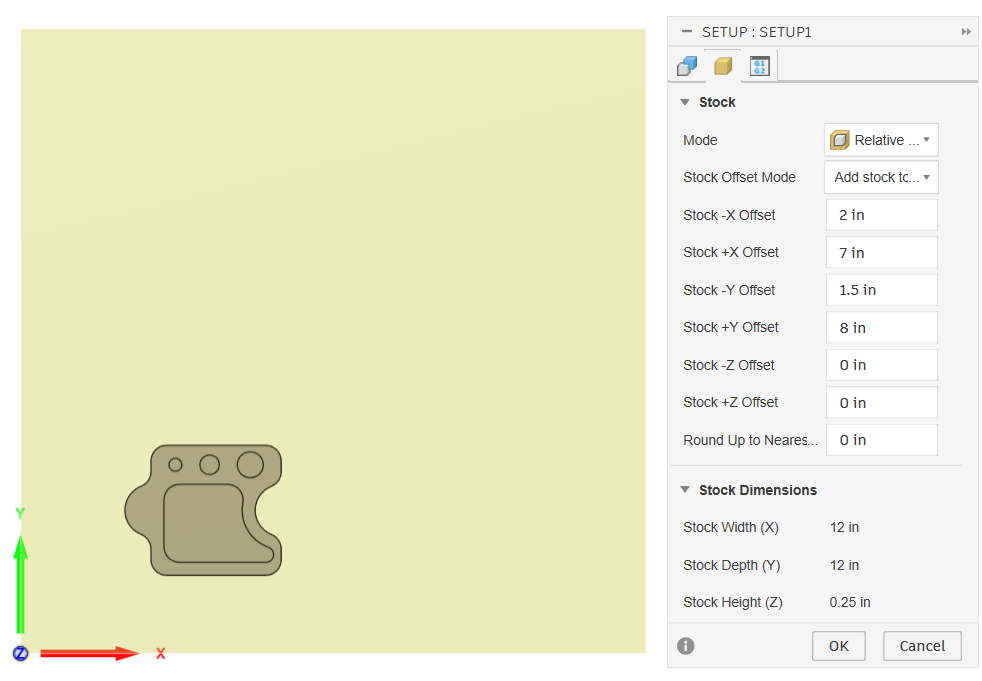The width and height of the screenshot is (982, 681).
Task: Collapse the Stock section triangle
Action: [x=685, y=102]
